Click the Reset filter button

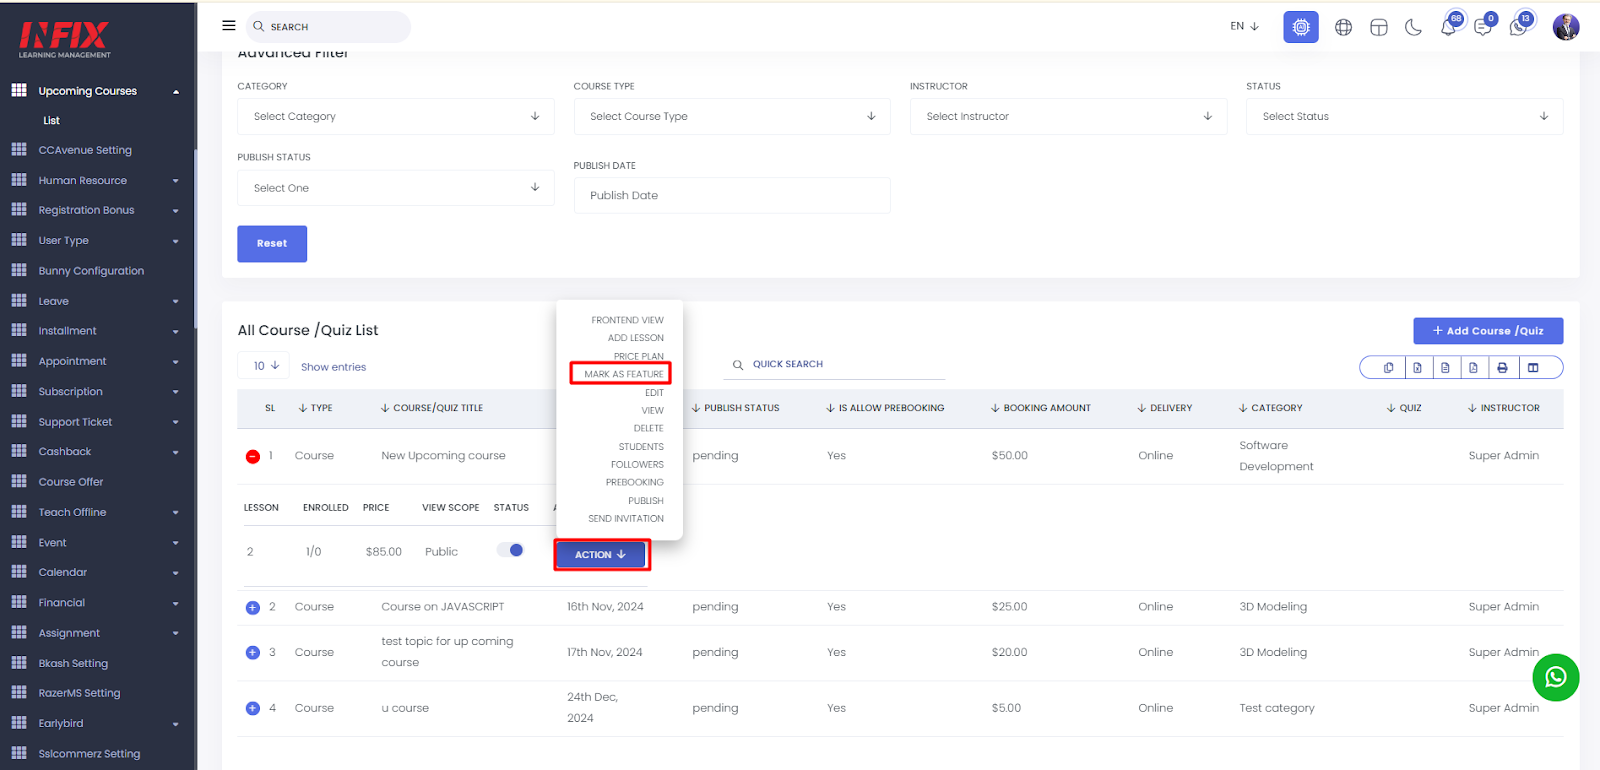coord(272,243)
